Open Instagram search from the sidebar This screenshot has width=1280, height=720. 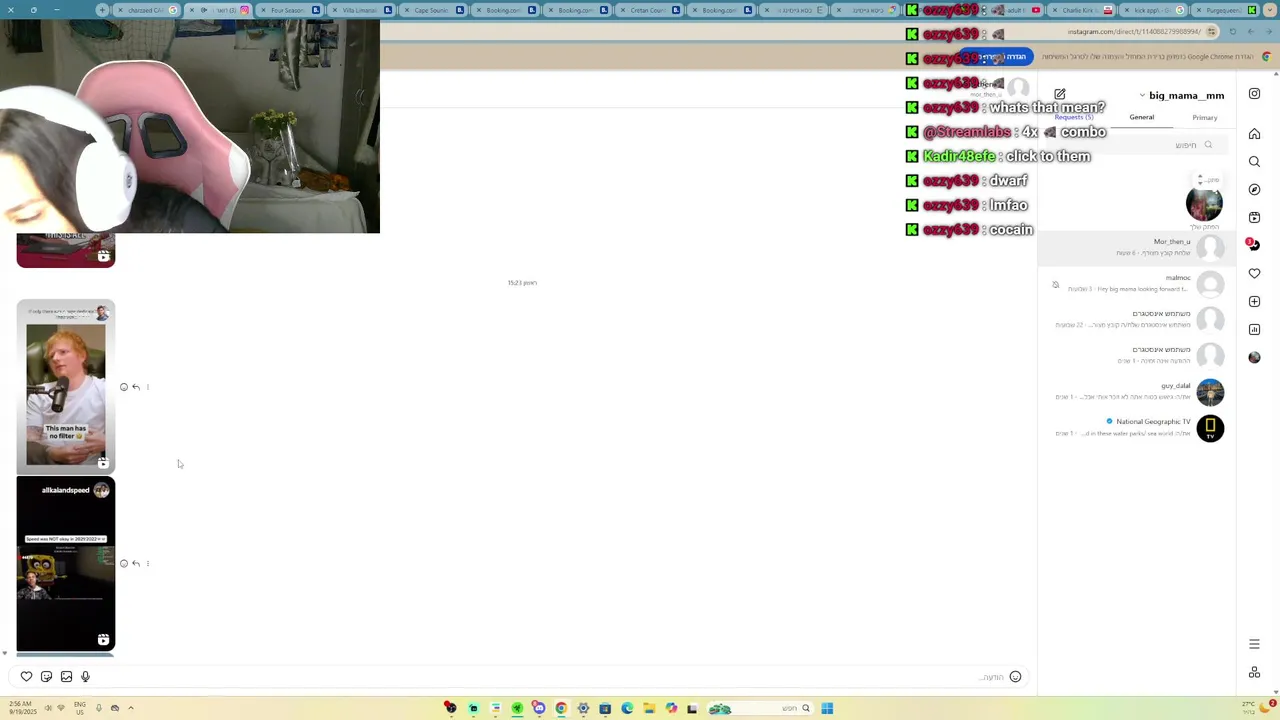(x=1254, y=162)
